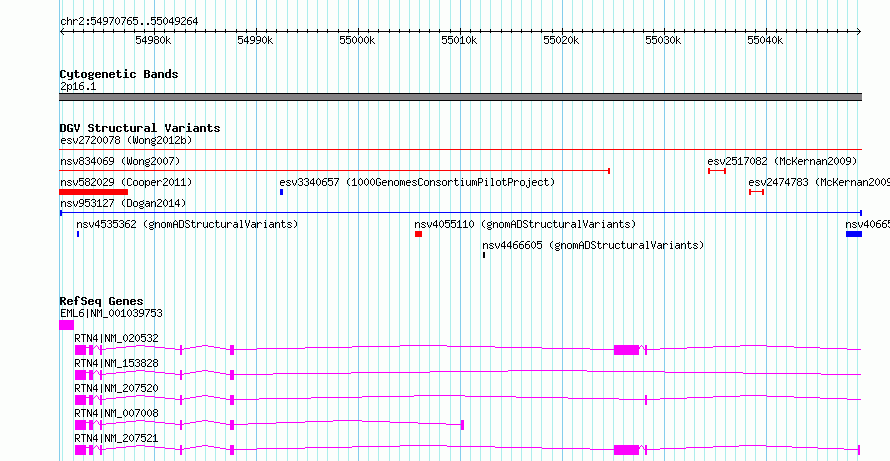Click the red nsv4055110 variant block
890x461 pixels.
(x=418, y=234)
